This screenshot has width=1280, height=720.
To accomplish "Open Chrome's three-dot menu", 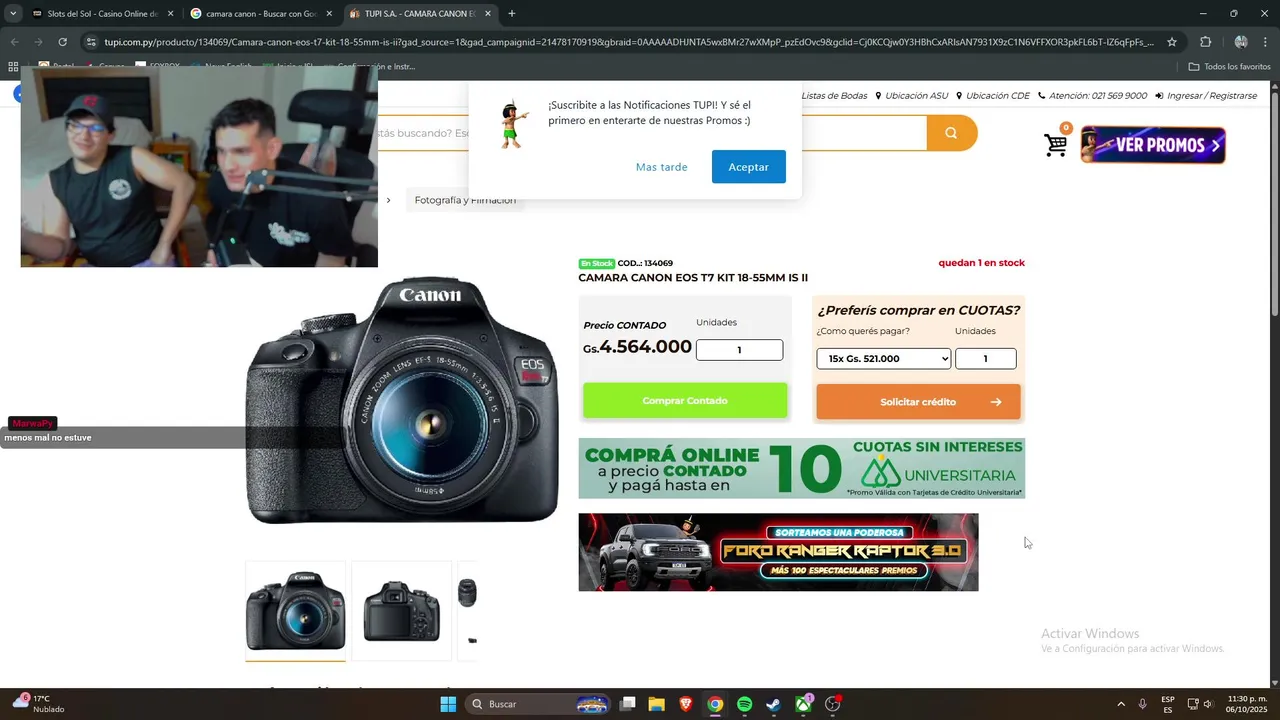I will click(1266, 42).
